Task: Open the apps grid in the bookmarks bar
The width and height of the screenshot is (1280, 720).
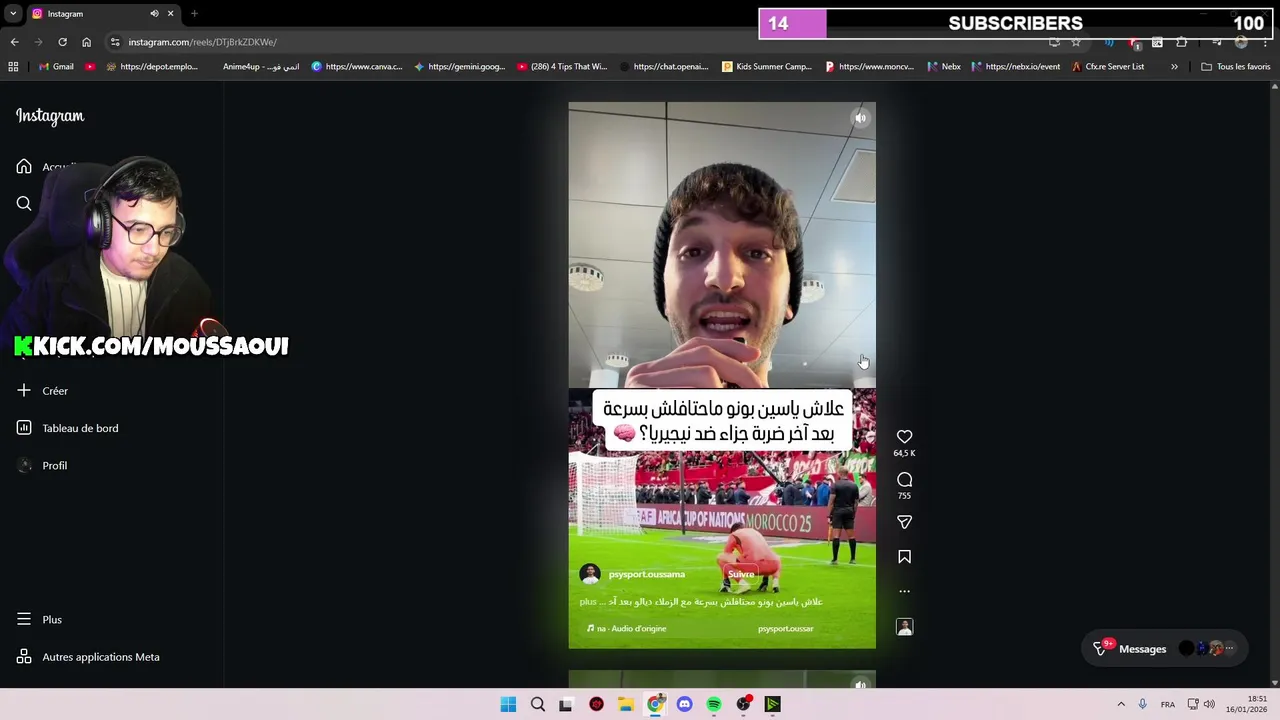Action: point(13,67)
